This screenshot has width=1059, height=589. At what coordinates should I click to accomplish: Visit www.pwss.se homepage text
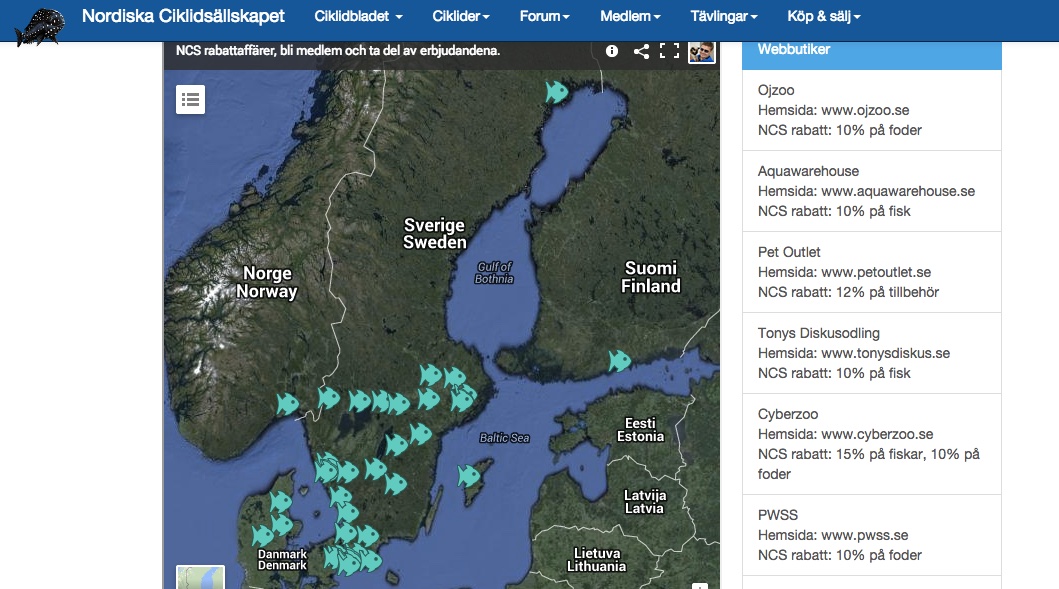(865, 535)
